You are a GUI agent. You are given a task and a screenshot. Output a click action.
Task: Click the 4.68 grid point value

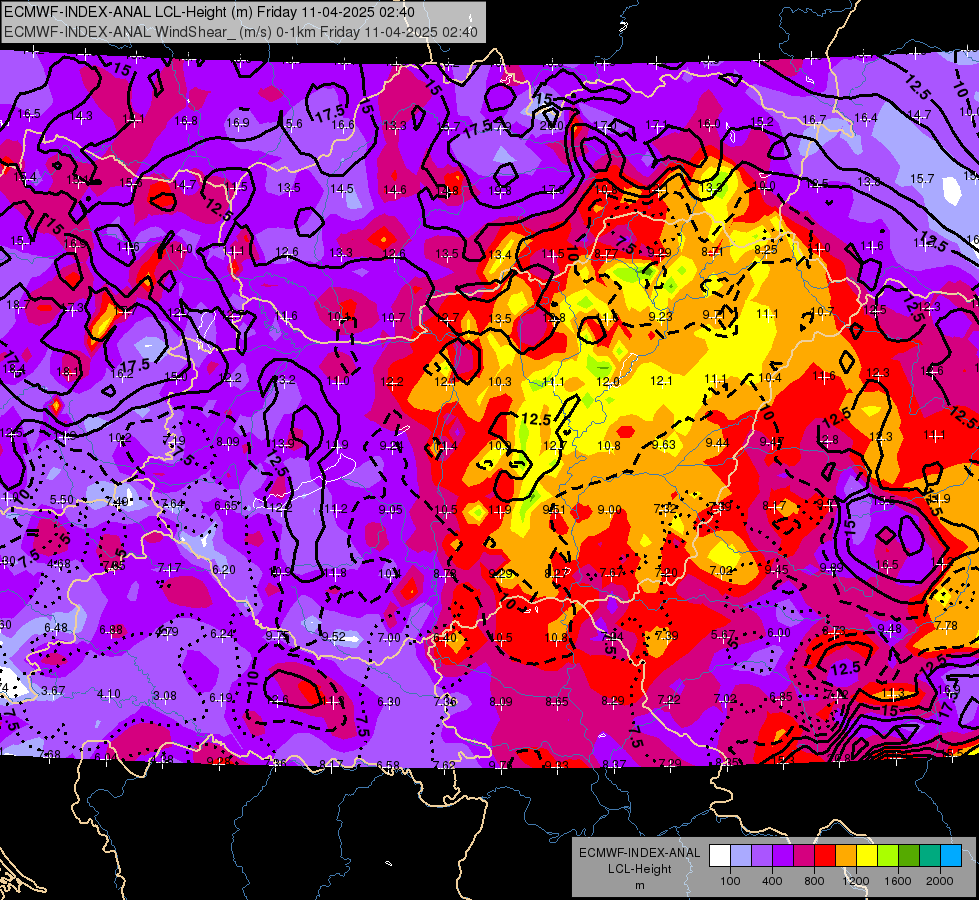tap(59, 565)
